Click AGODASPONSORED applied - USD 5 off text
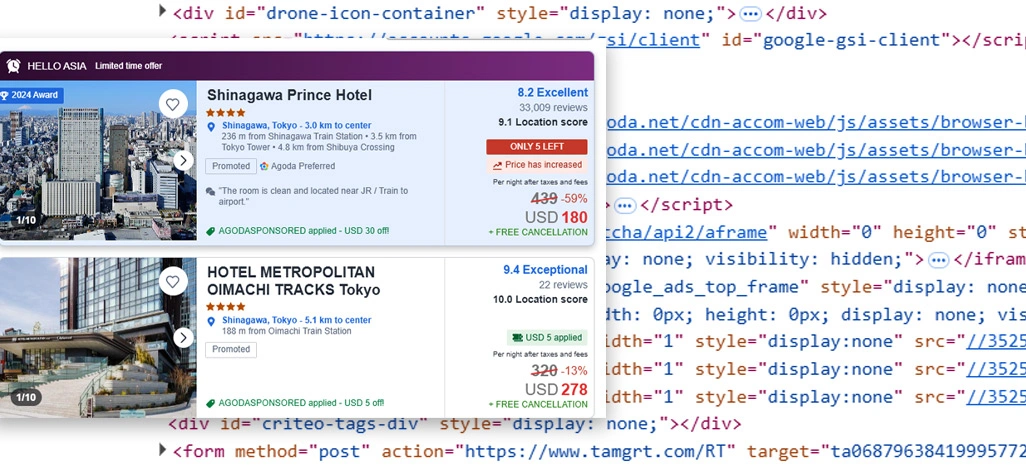This screenshot has width=1026, height=466. (x=301, y=403)
